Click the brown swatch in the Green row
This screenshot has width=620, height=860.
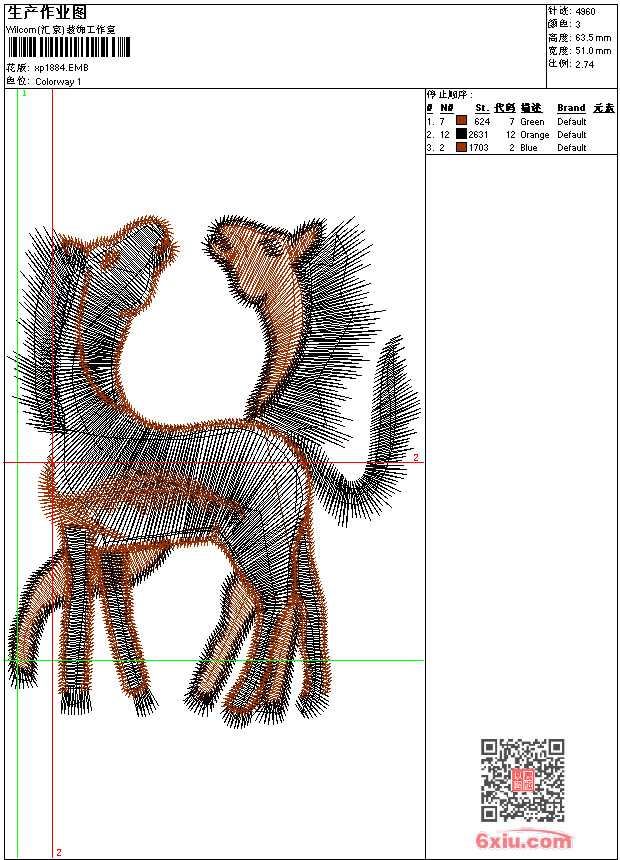click(x=461, y=121)
